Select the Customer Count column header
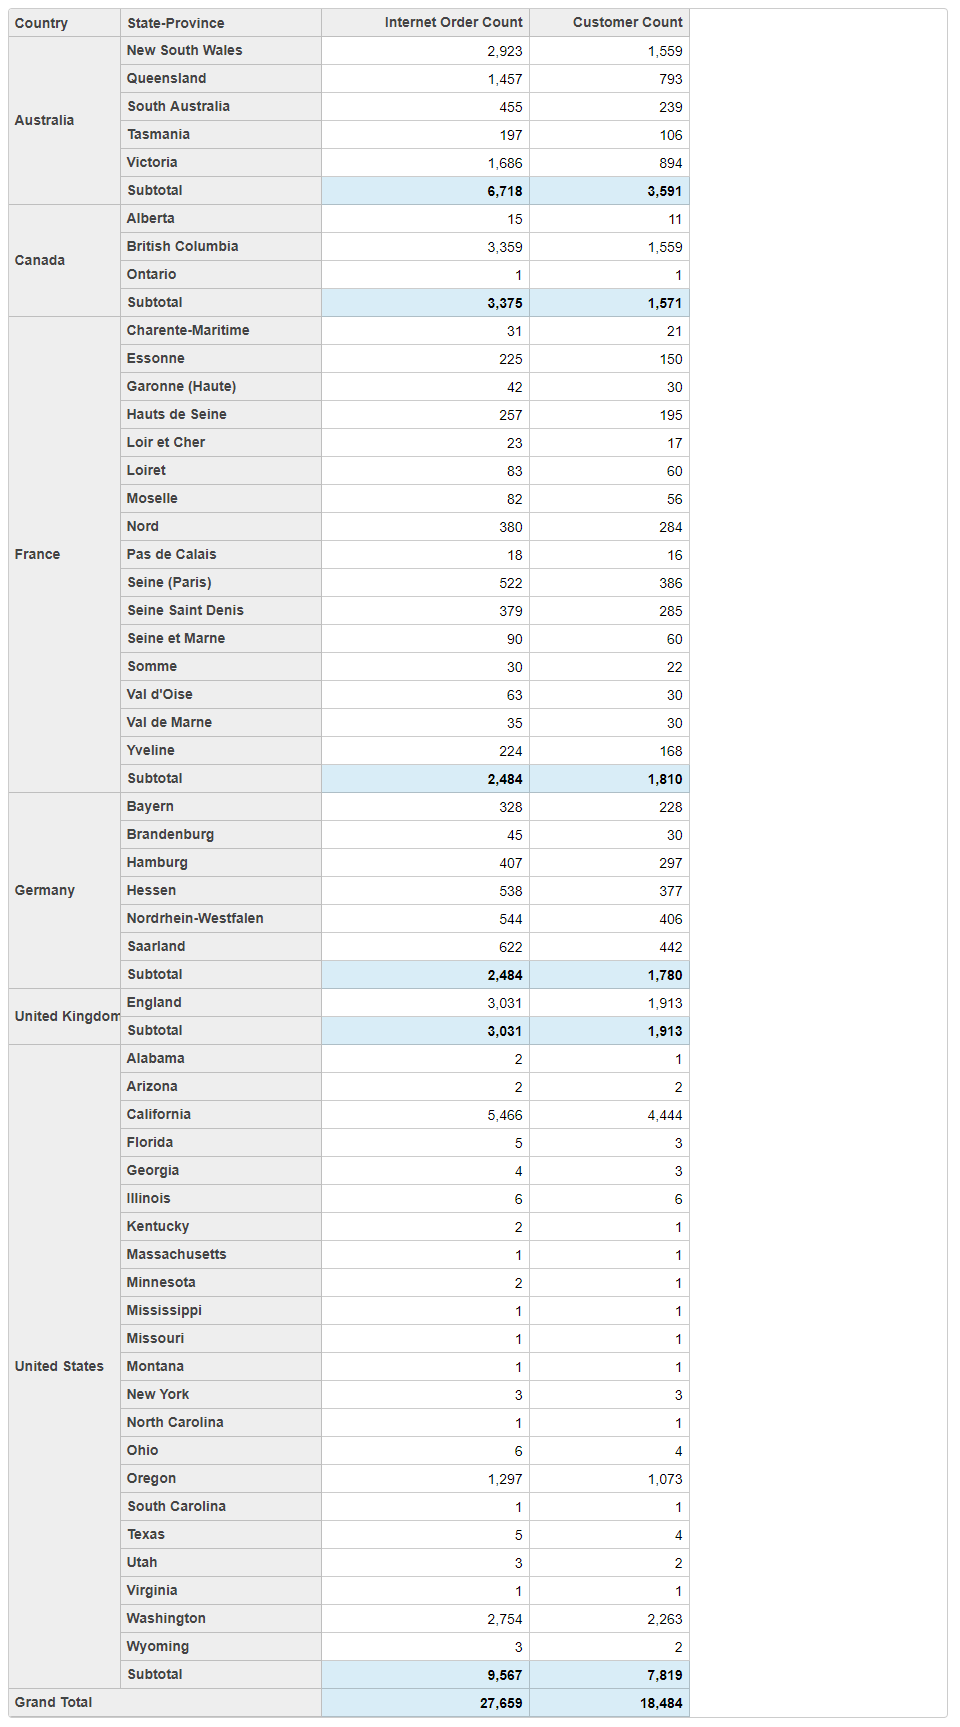 pyautogui.click(x=627, y=22)
